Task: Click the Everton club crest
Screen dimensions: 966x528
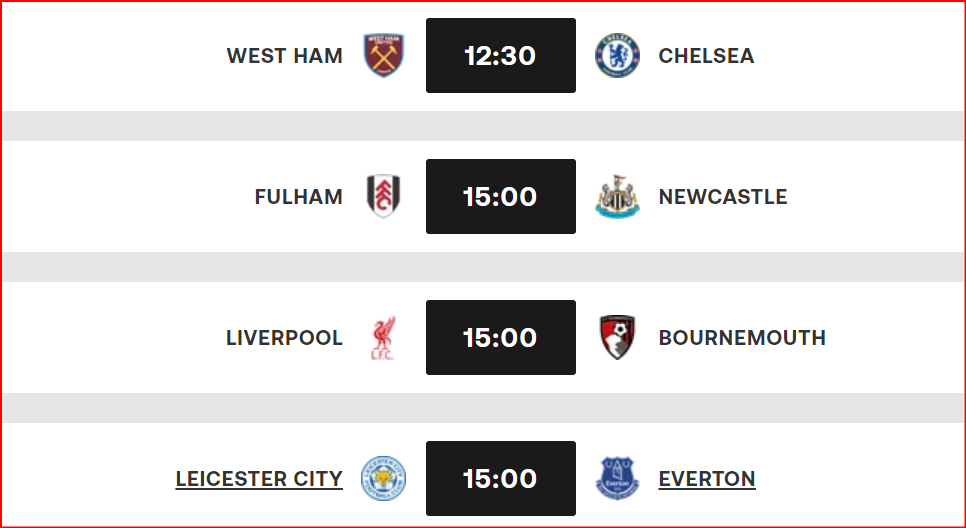Action: point(616,479)
